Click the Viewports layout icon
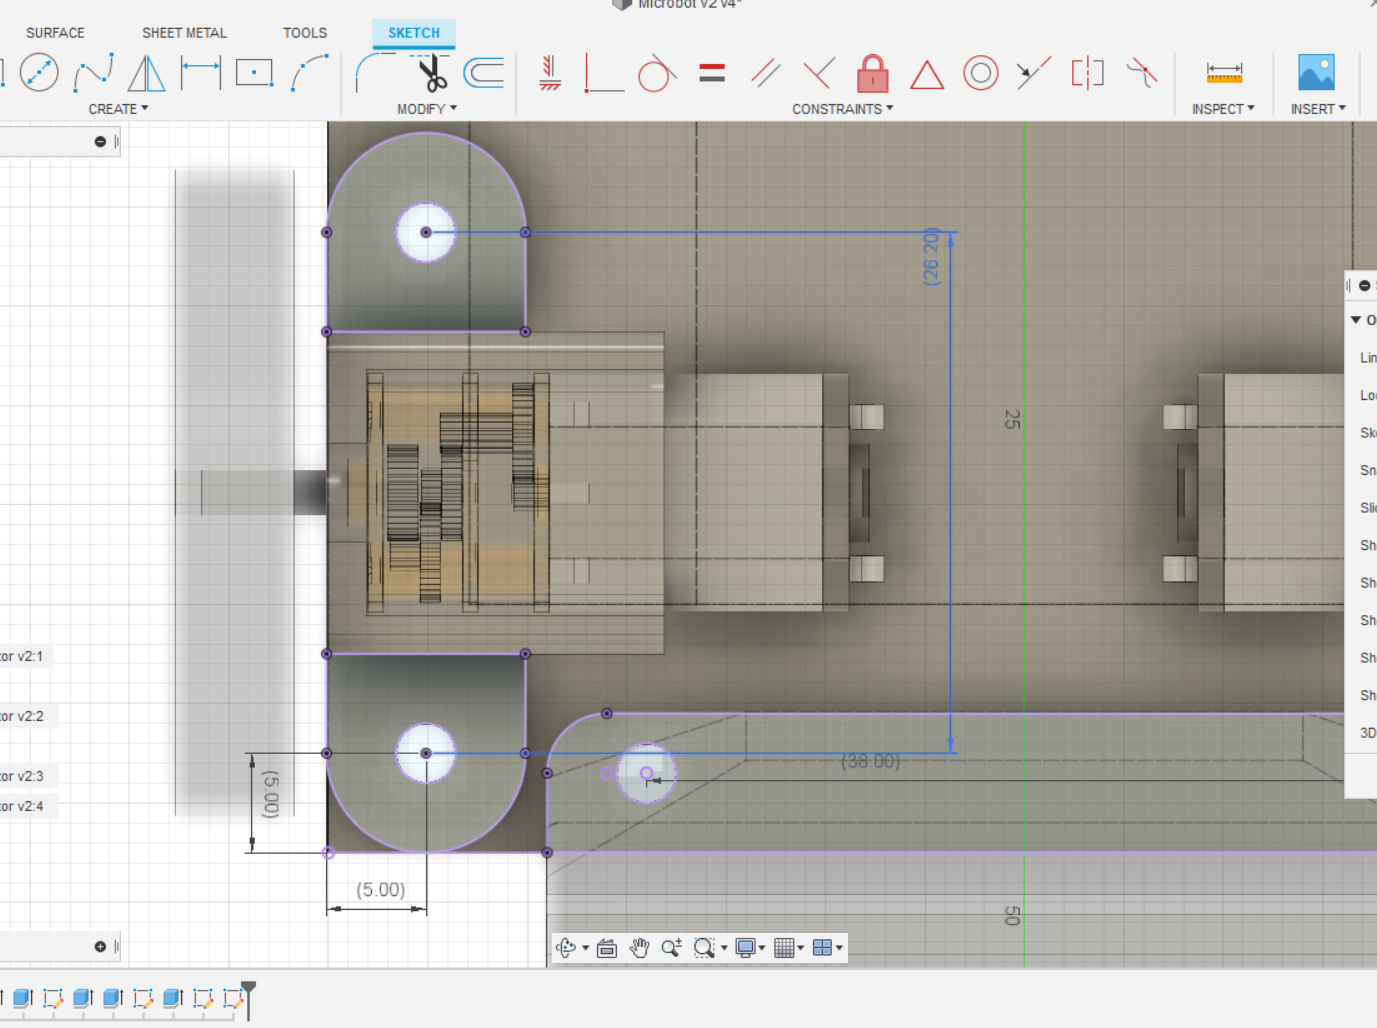Image resolution: width=1377 pixels, height=1028 pixels. pyautogui.click(x=822, y=948)
